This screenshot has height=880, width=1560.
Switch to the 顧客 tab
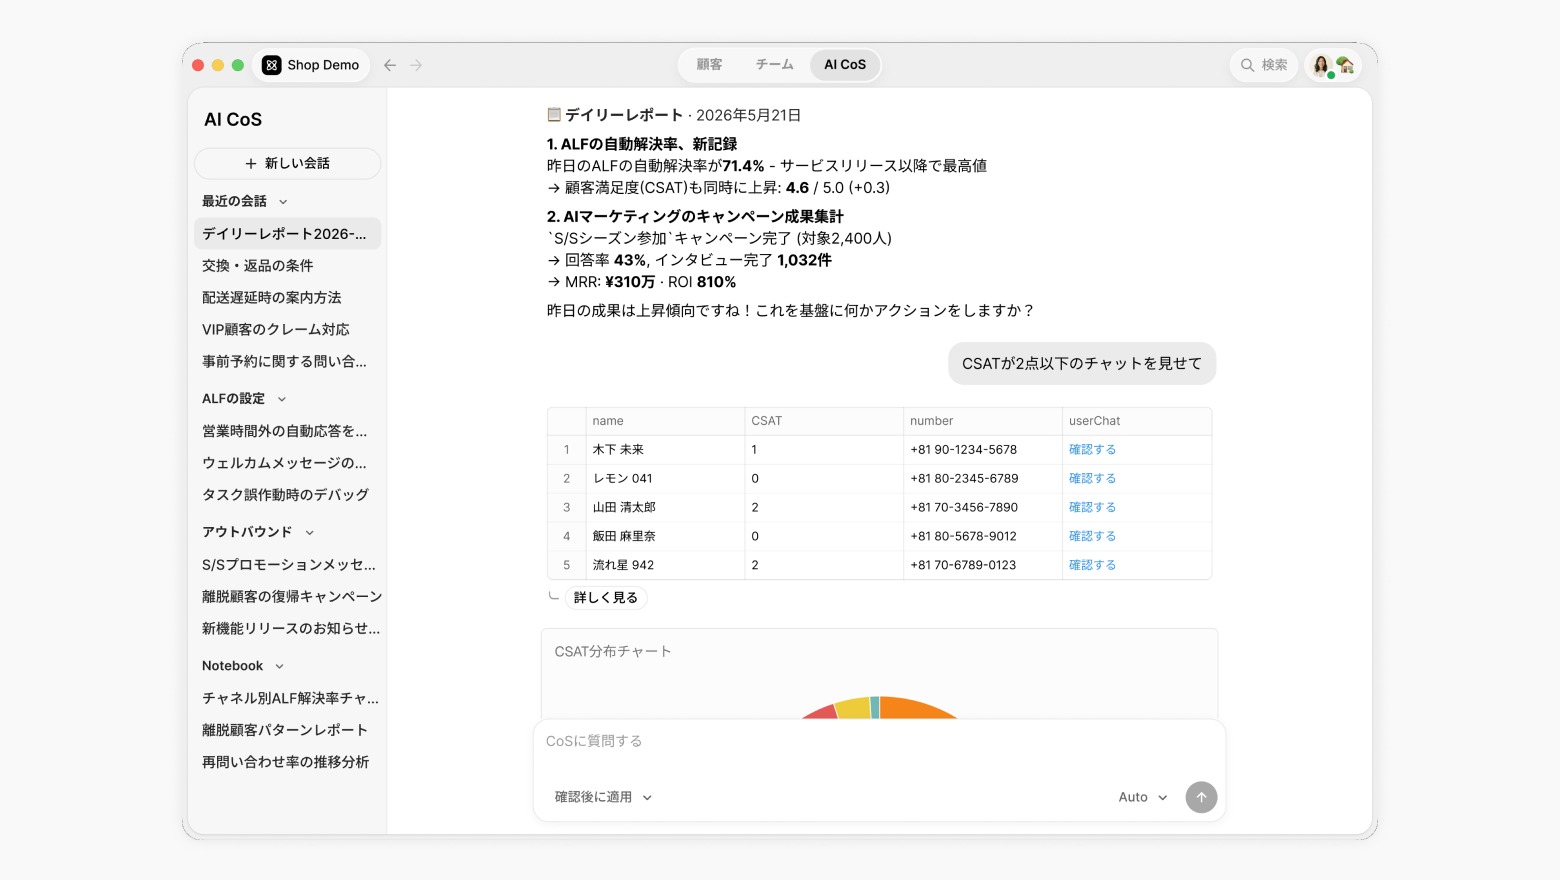click(709, 65)
